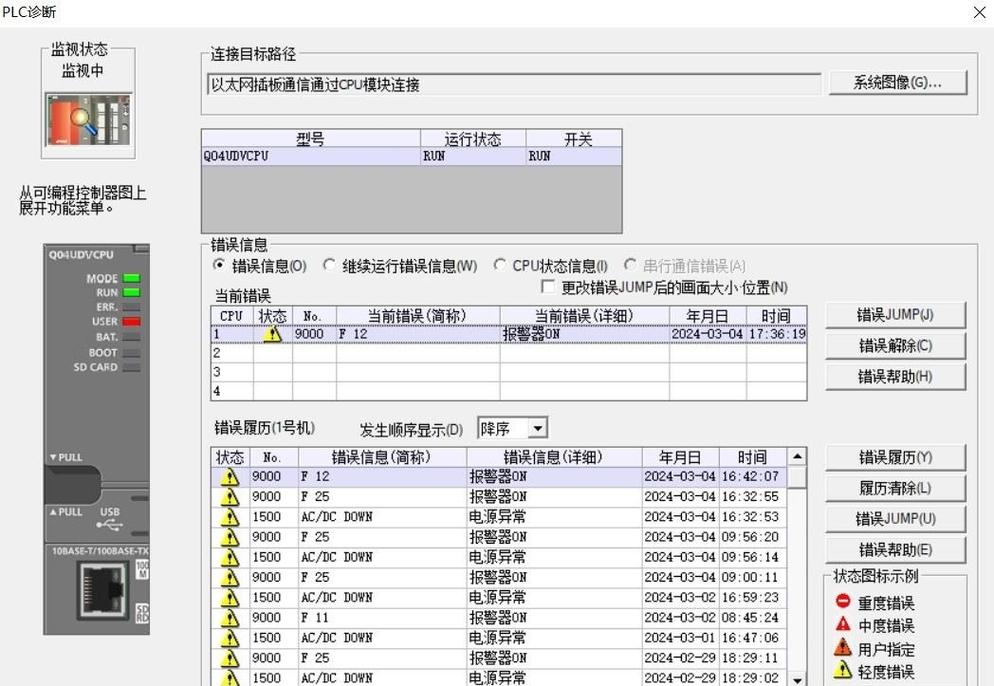Screen dimensions: 994x686
Task: Click the Ethernet port on CPU module image
Action: pos(101,592)
